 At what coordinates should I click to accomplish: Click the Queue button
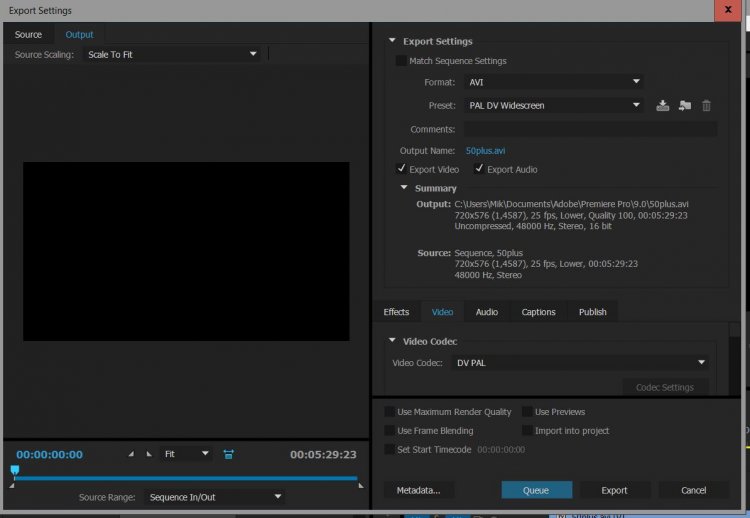pos(536,490)
